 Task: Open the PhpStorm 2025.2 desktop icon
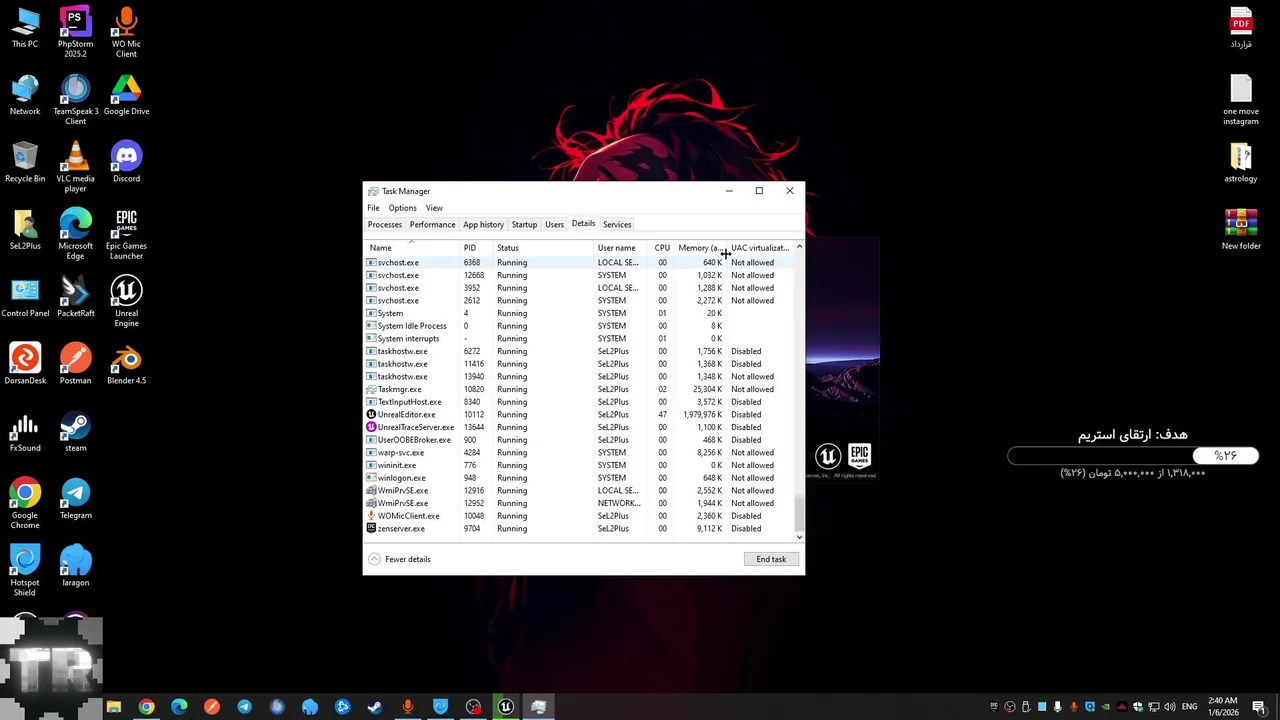tap(75, 32)
